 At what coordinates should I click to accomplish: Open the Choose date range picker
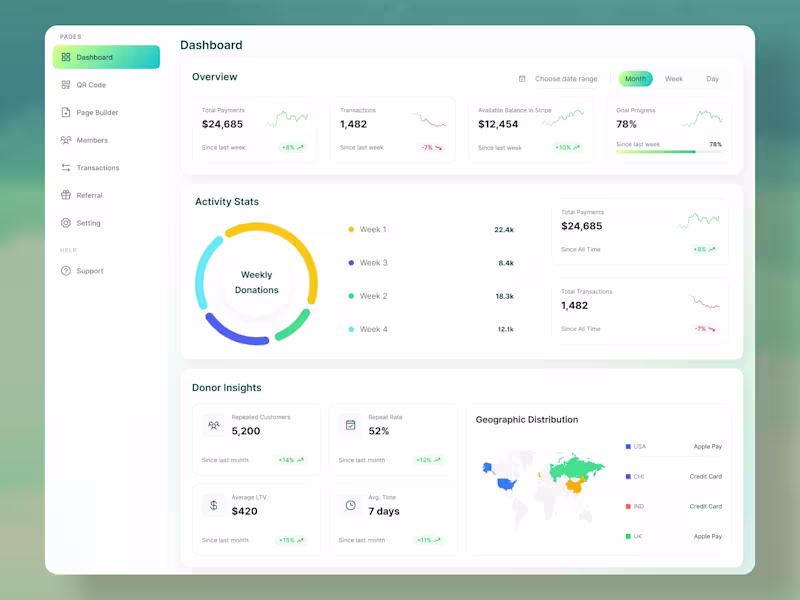[566, 78]
